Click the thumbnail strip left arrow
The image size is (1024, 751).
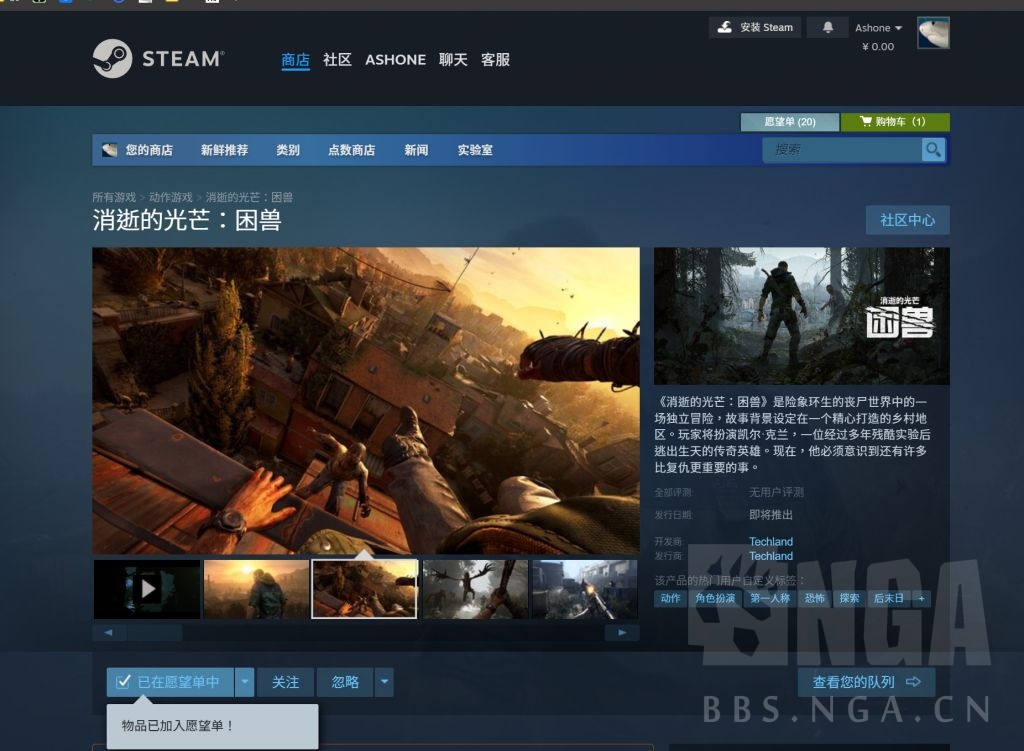click(108, 632)
